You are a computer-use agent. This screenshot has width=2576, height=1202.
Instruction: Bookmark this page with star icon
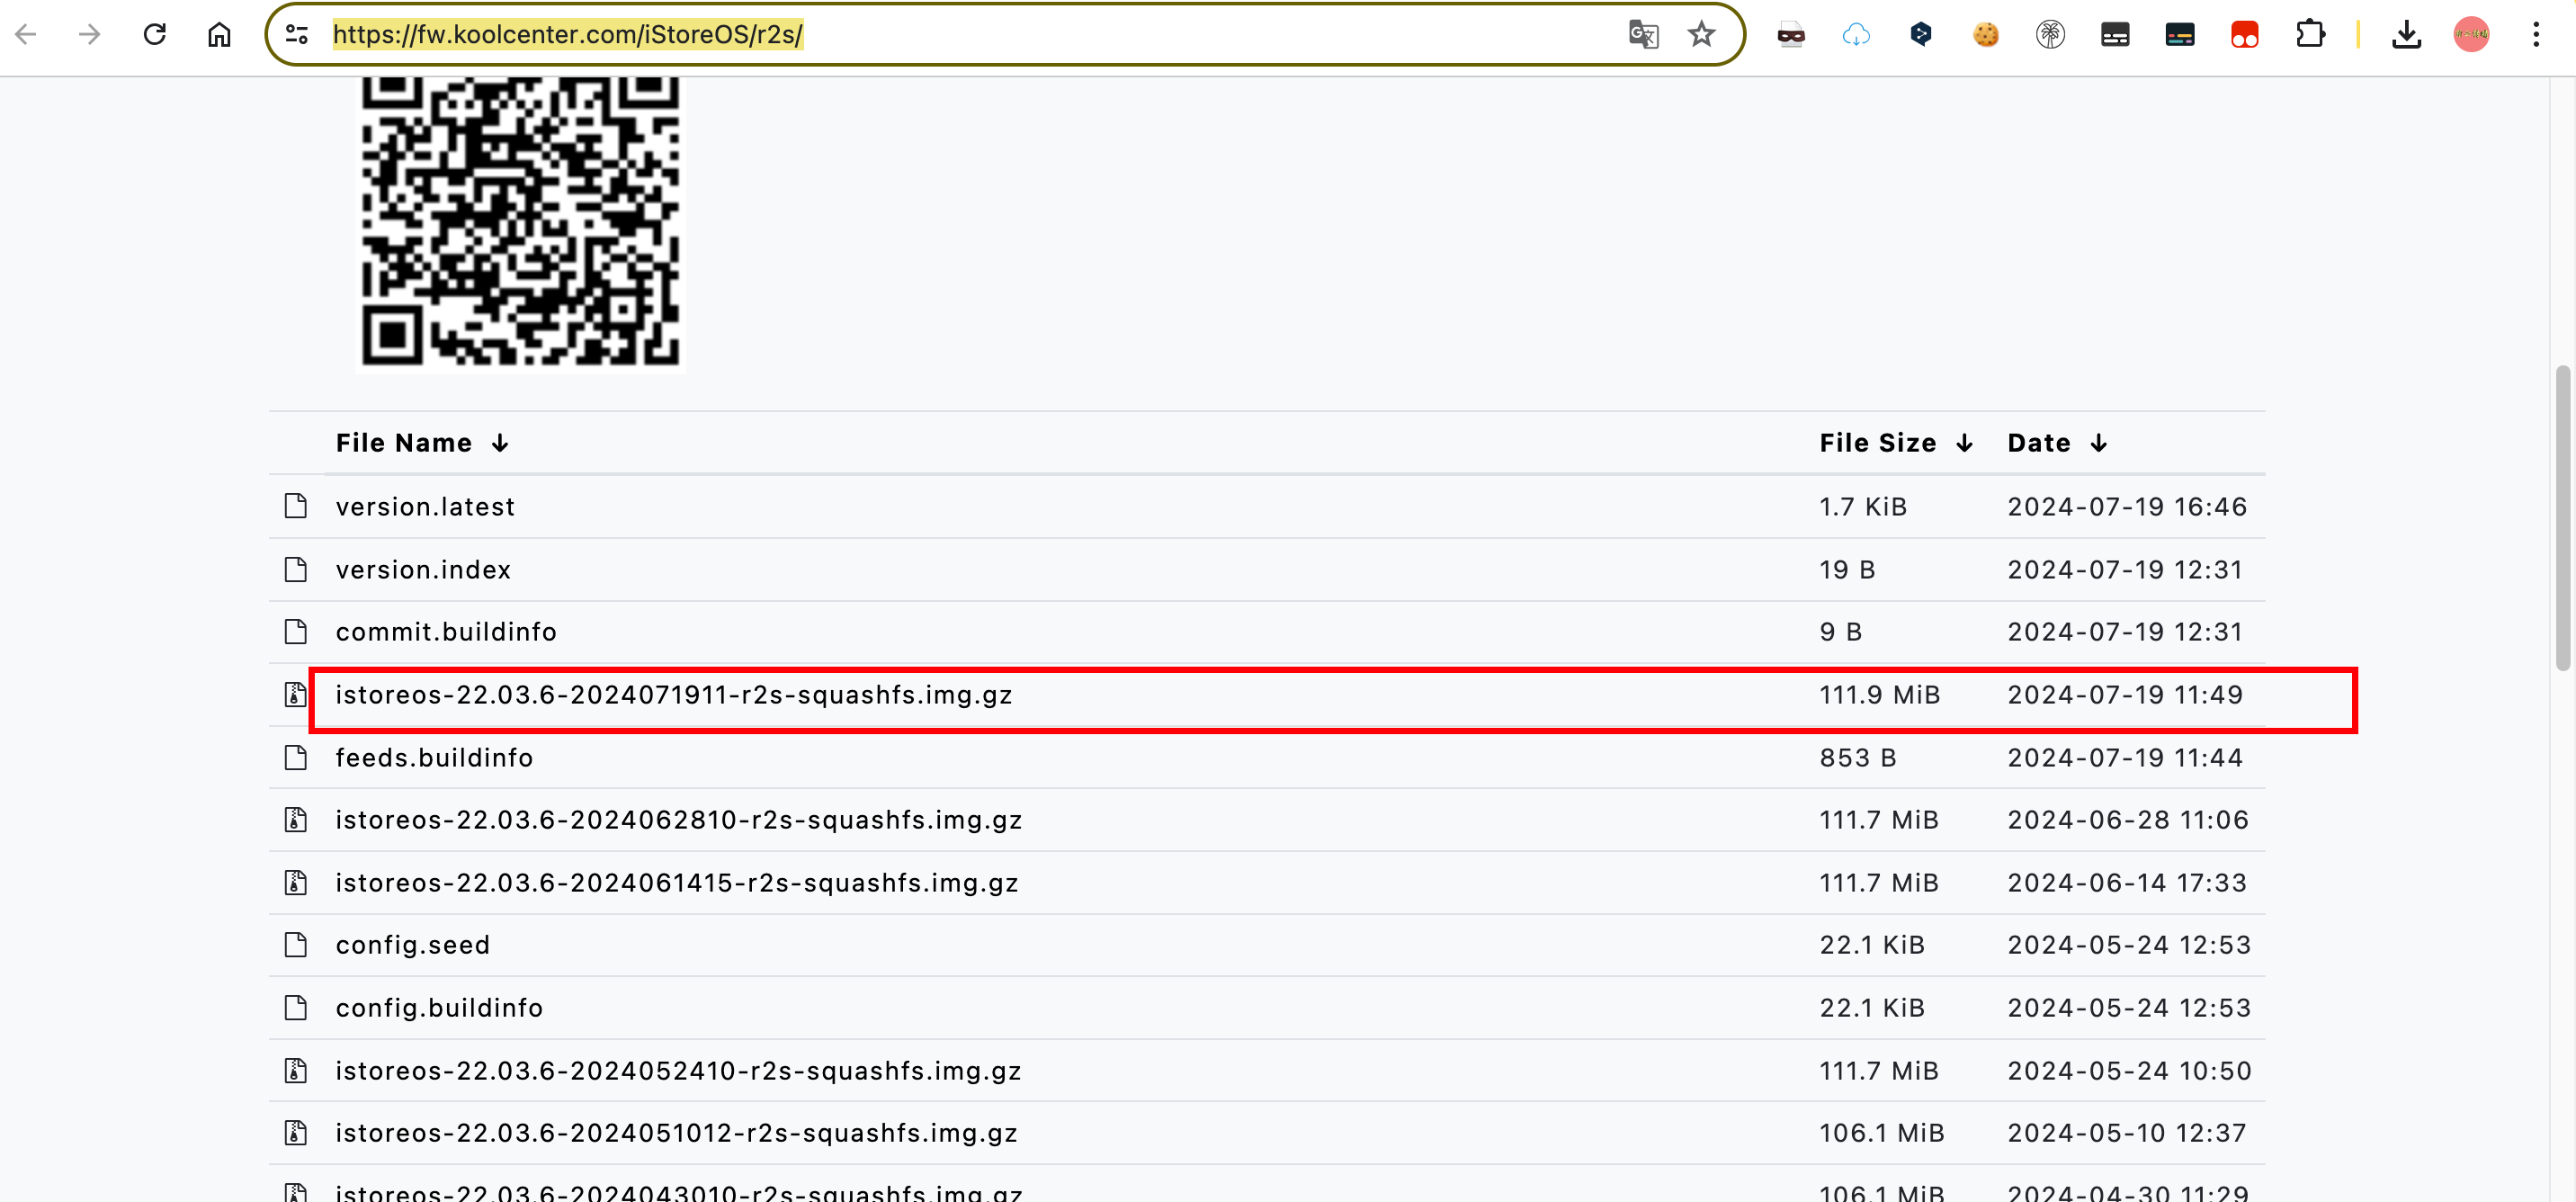coord(1701,34)
